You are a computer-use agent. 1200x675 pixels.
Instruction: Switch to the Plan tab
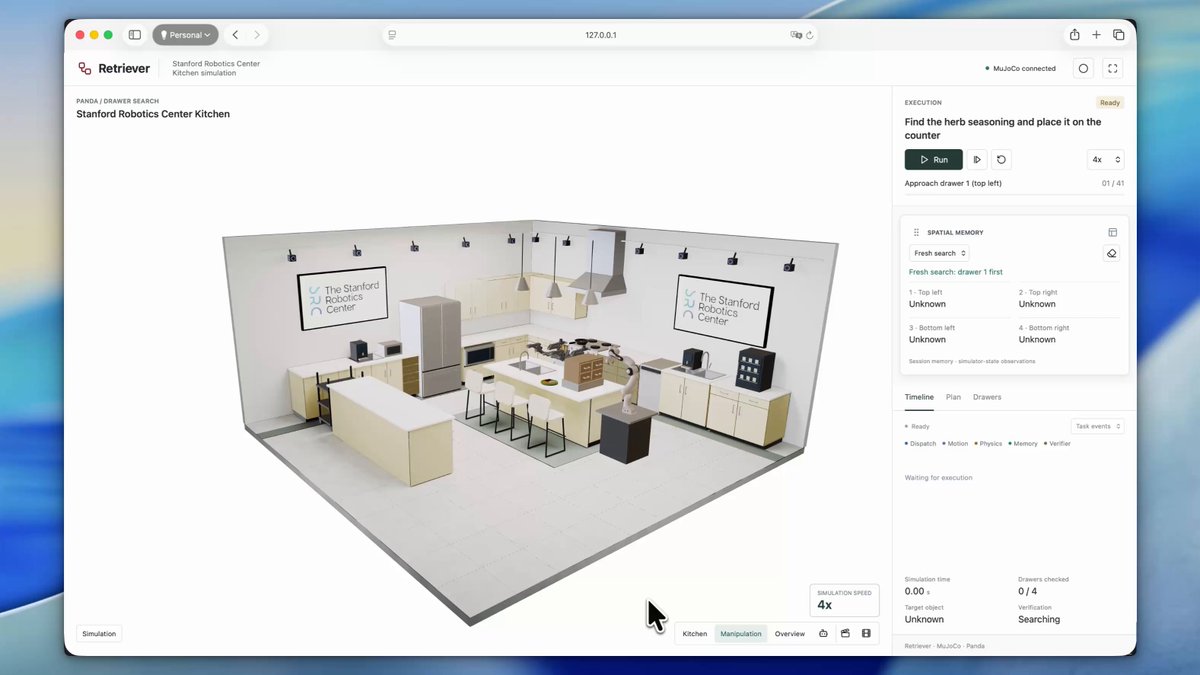point(953,397)
